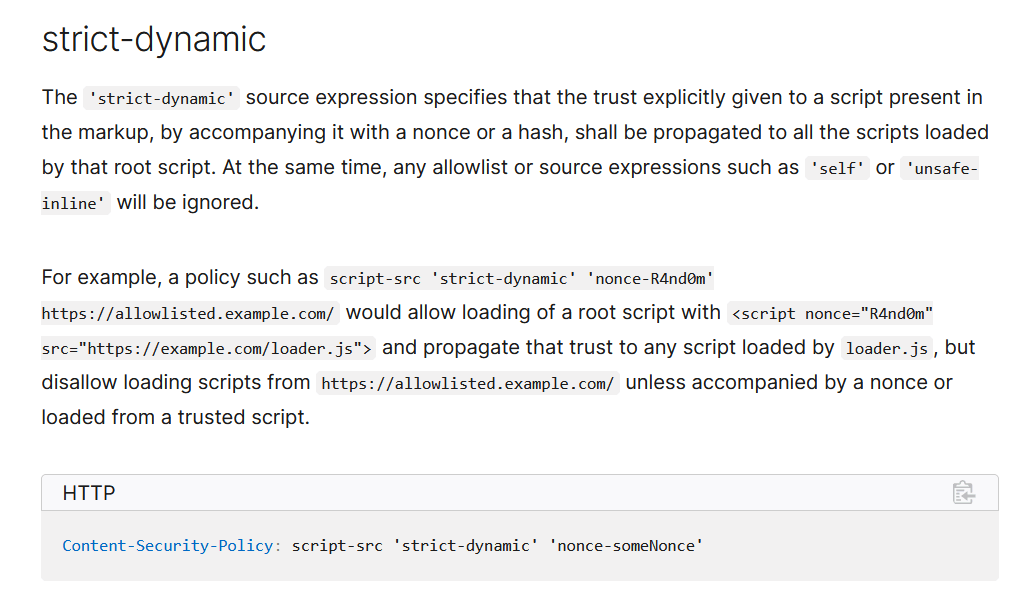Click the allowlisted URL after 'disallow loading scripts from'
The image size is (1035, 594).
point(467,383)
